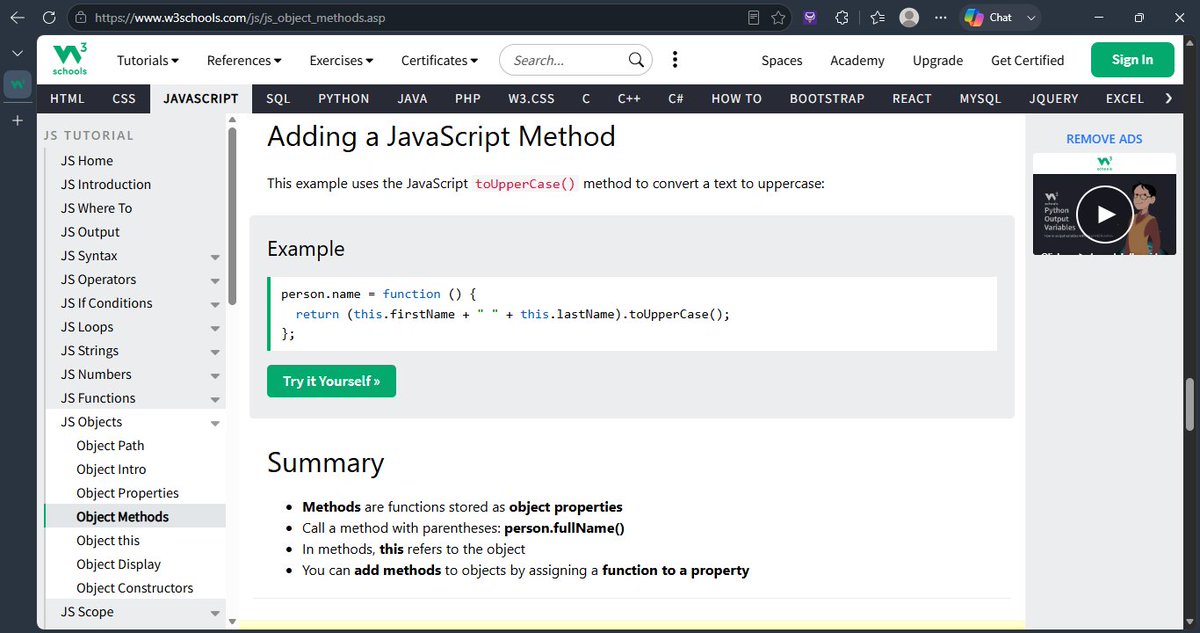This screenshot has height=633, width=1200.
Task: Click the browser back arrow
Action: click(x=17, y=18)
